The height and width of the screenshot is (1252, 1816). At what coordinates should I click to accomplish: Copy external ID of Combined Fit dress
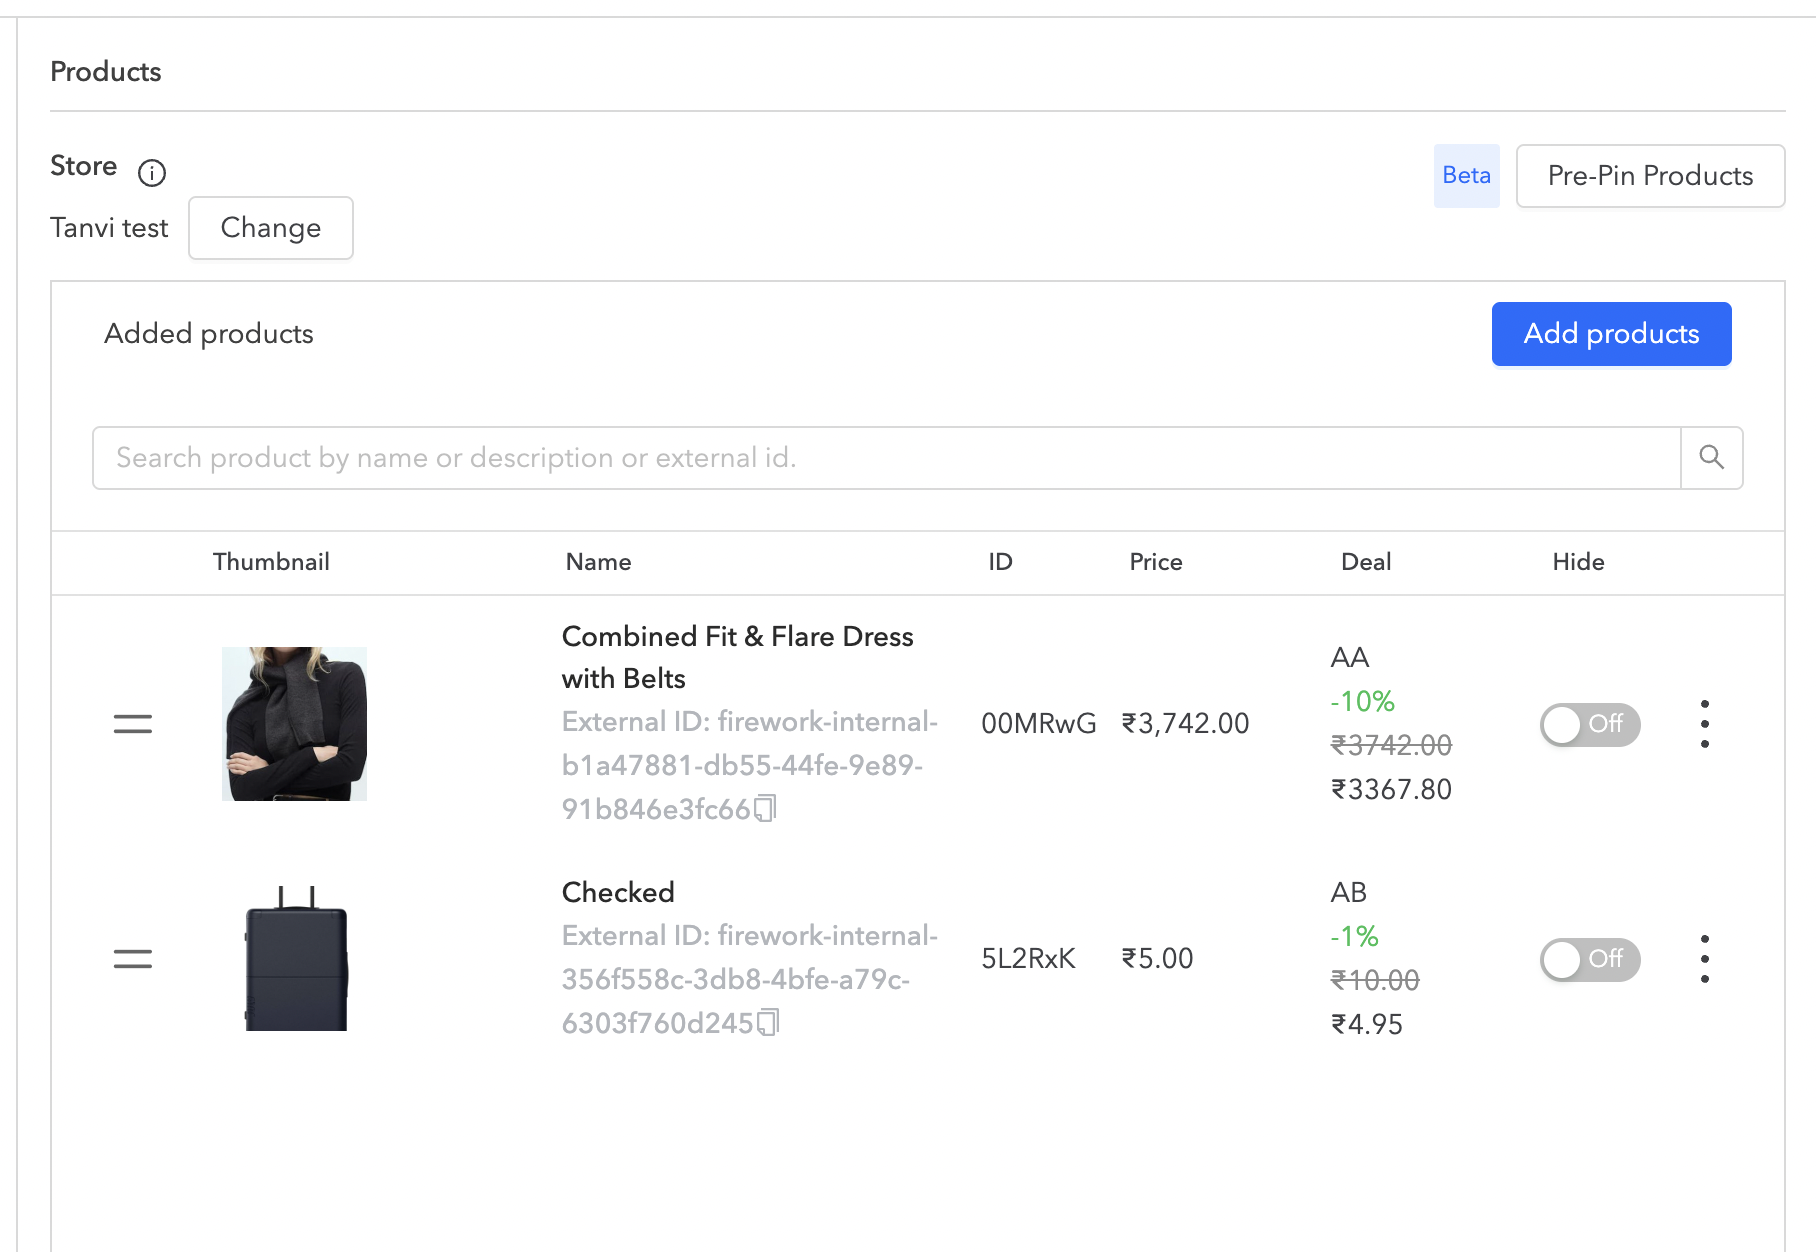765,808
